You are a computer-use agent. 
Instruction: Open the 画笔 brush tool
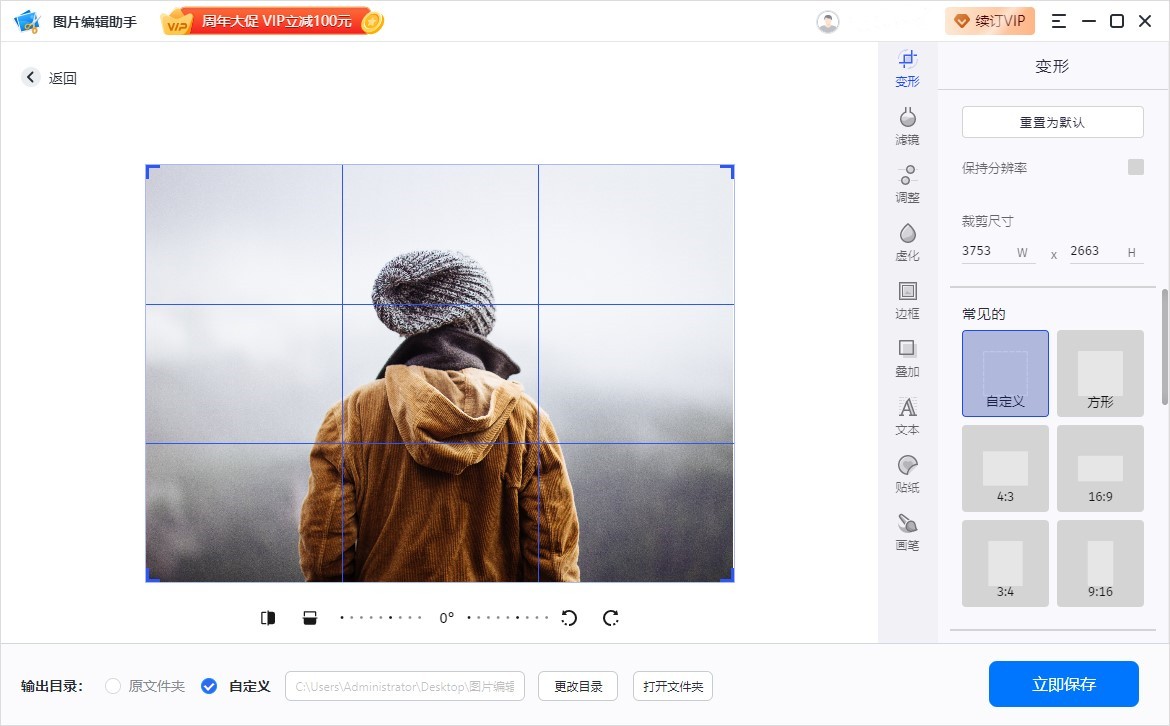coord(907,532)
